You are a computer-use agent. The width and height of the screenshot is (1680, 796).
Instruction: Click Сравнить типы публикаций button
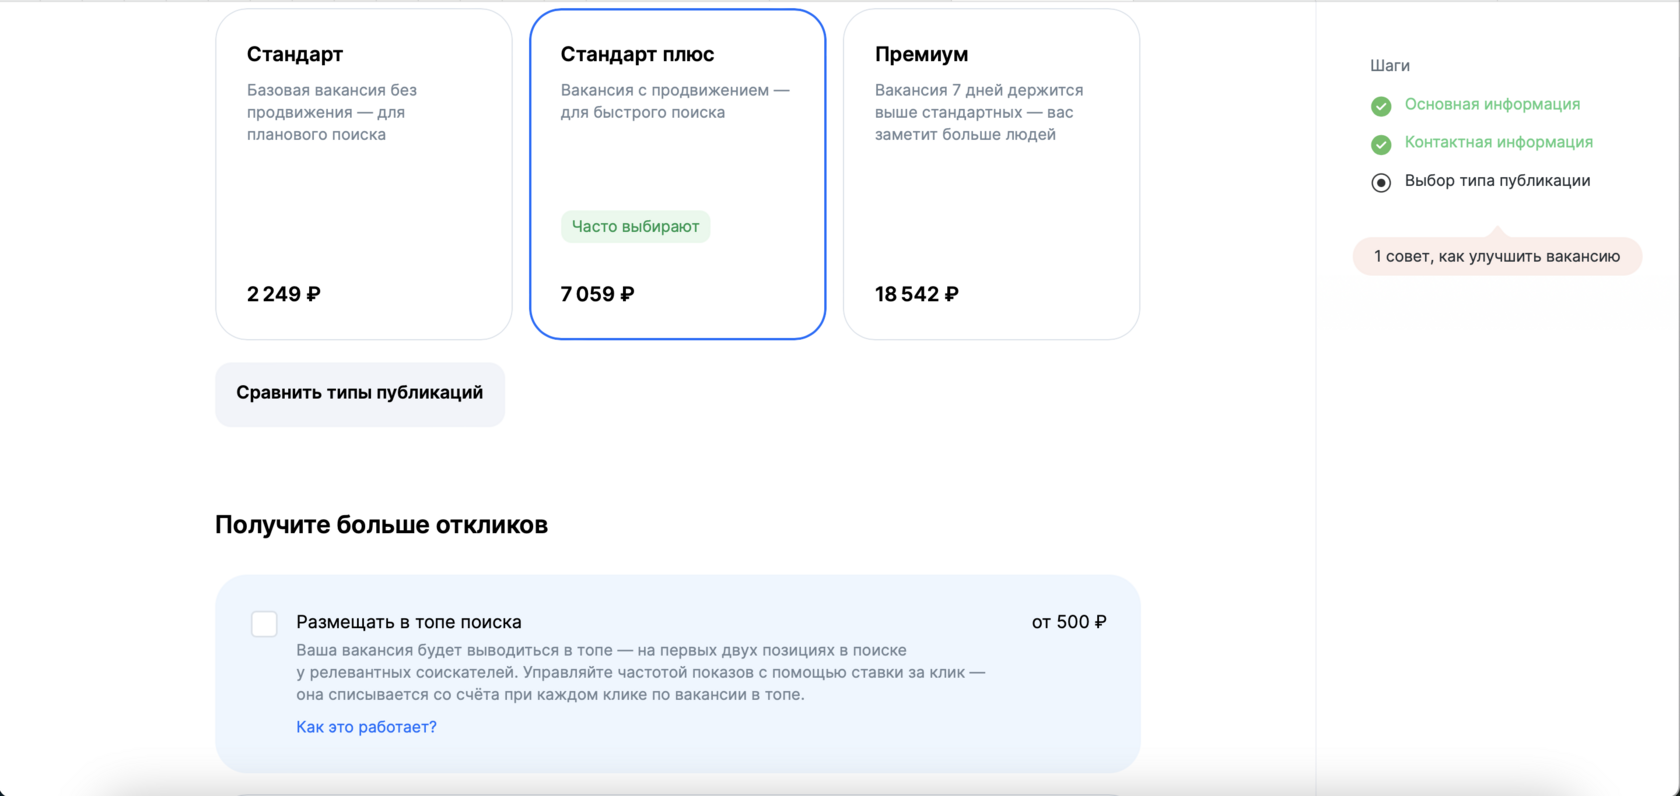pos(360,394)
